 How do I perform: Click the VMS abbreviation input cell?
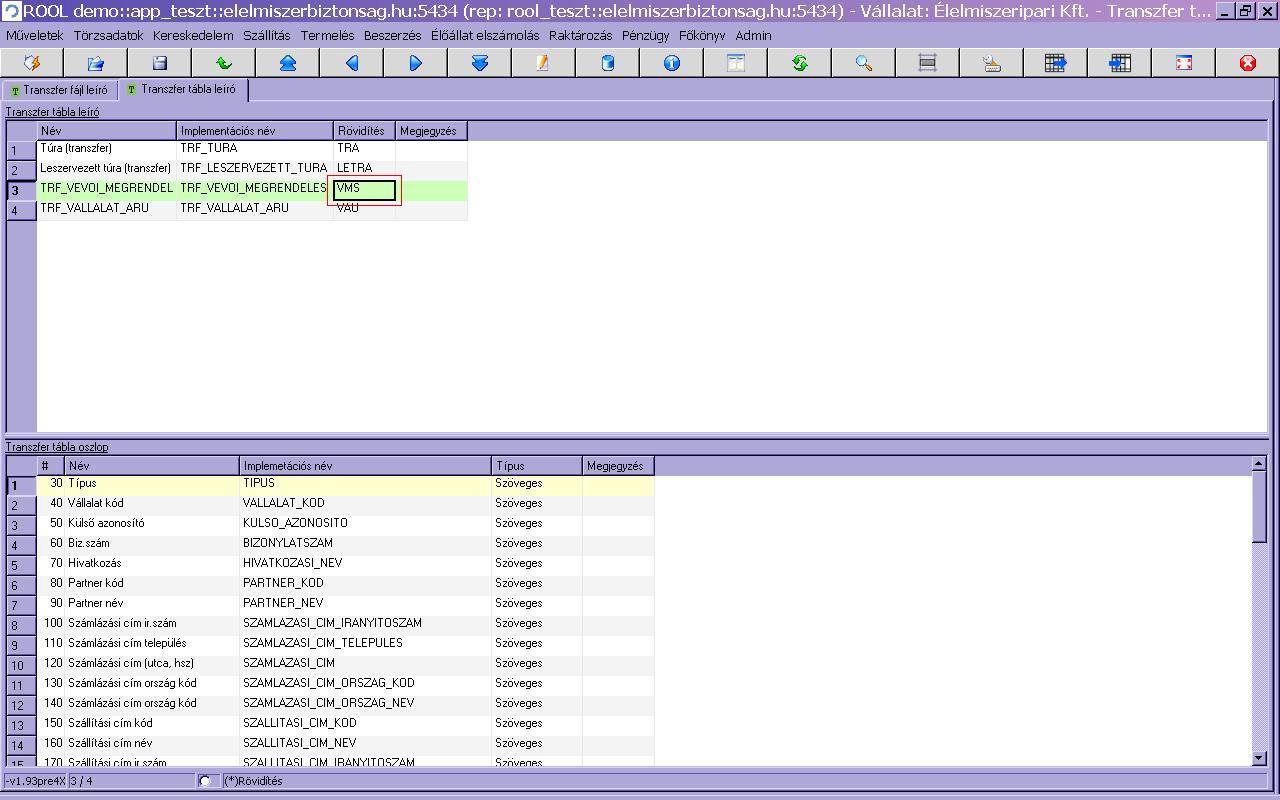[365, 189]
